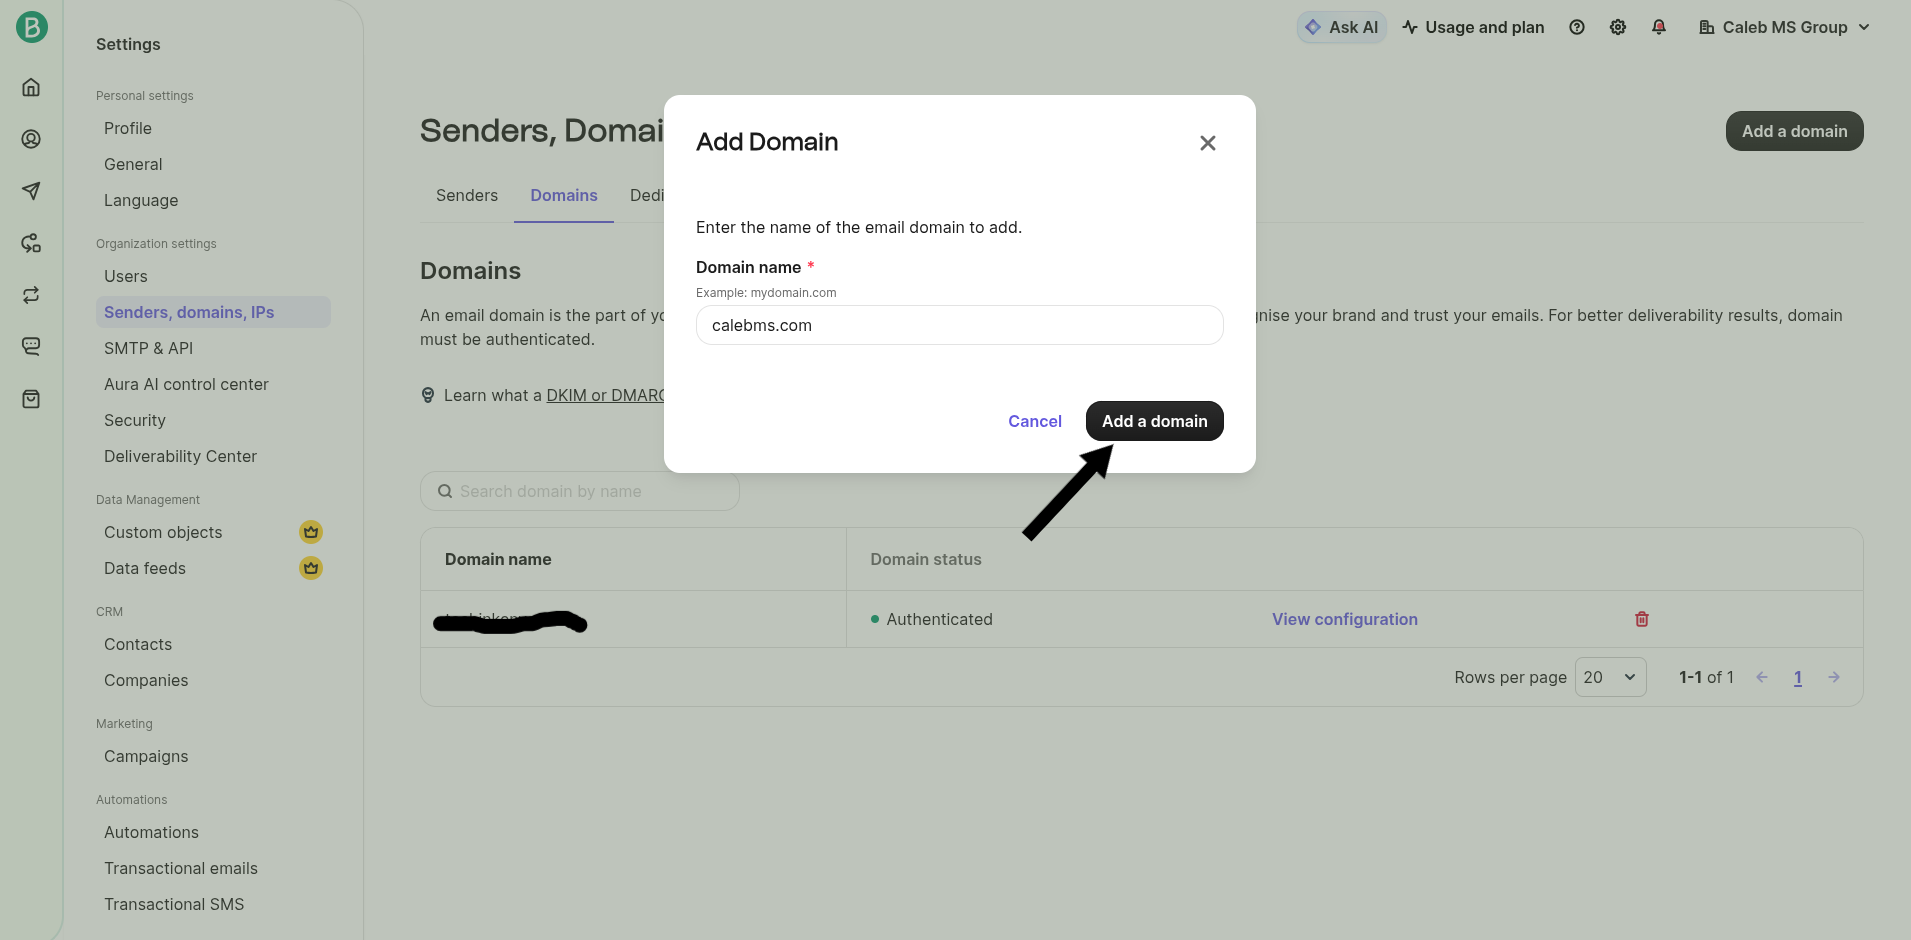Cancel the Add Domain dialog
This screenshot has width=1911, height=940.
point(1035,421)
